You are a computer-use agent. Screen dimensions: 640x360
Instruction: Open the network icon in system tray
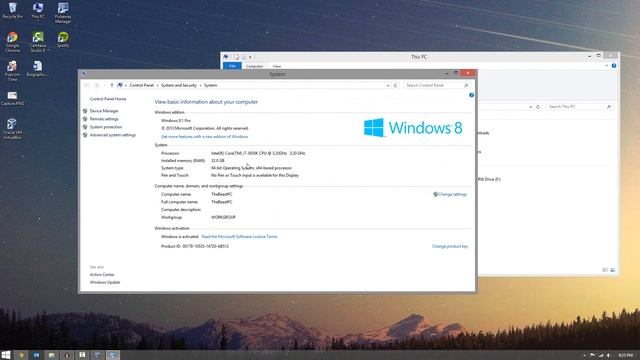tap(600, 356)
